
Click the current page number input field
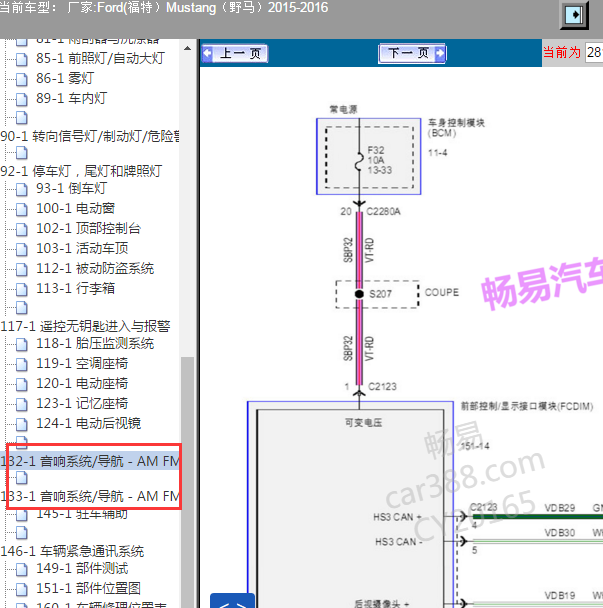pos(594,52)
